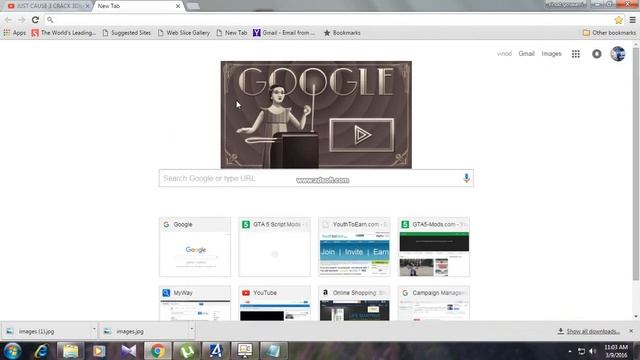Open the images.jpg downloaded file

(x=143, y=331)
